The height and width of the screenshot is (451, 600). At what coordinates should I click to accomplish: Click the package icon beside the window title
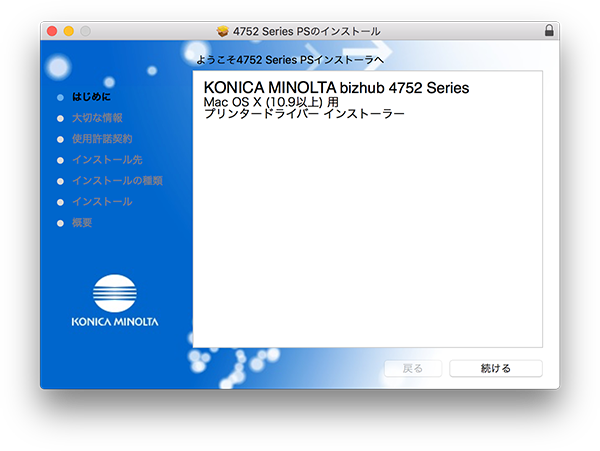click(222, 31)
